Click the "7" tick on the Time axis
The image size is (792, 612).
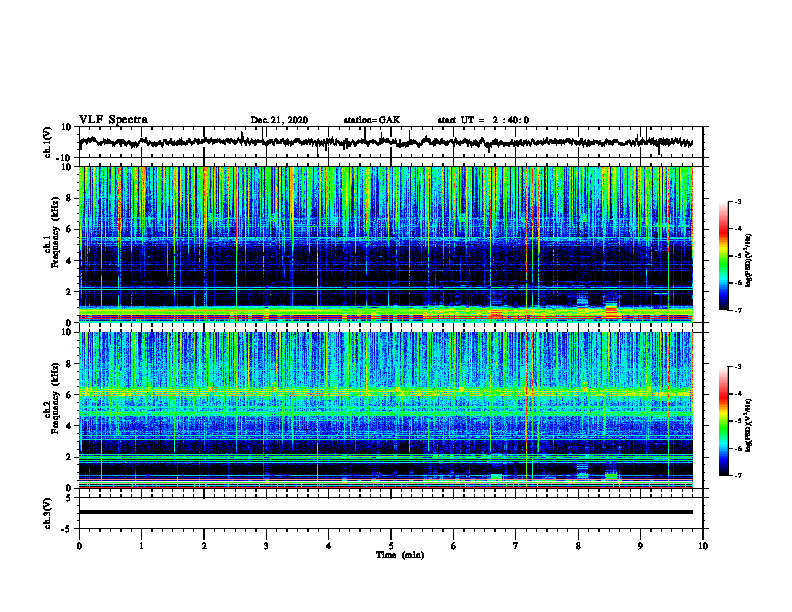pos(516,546)
